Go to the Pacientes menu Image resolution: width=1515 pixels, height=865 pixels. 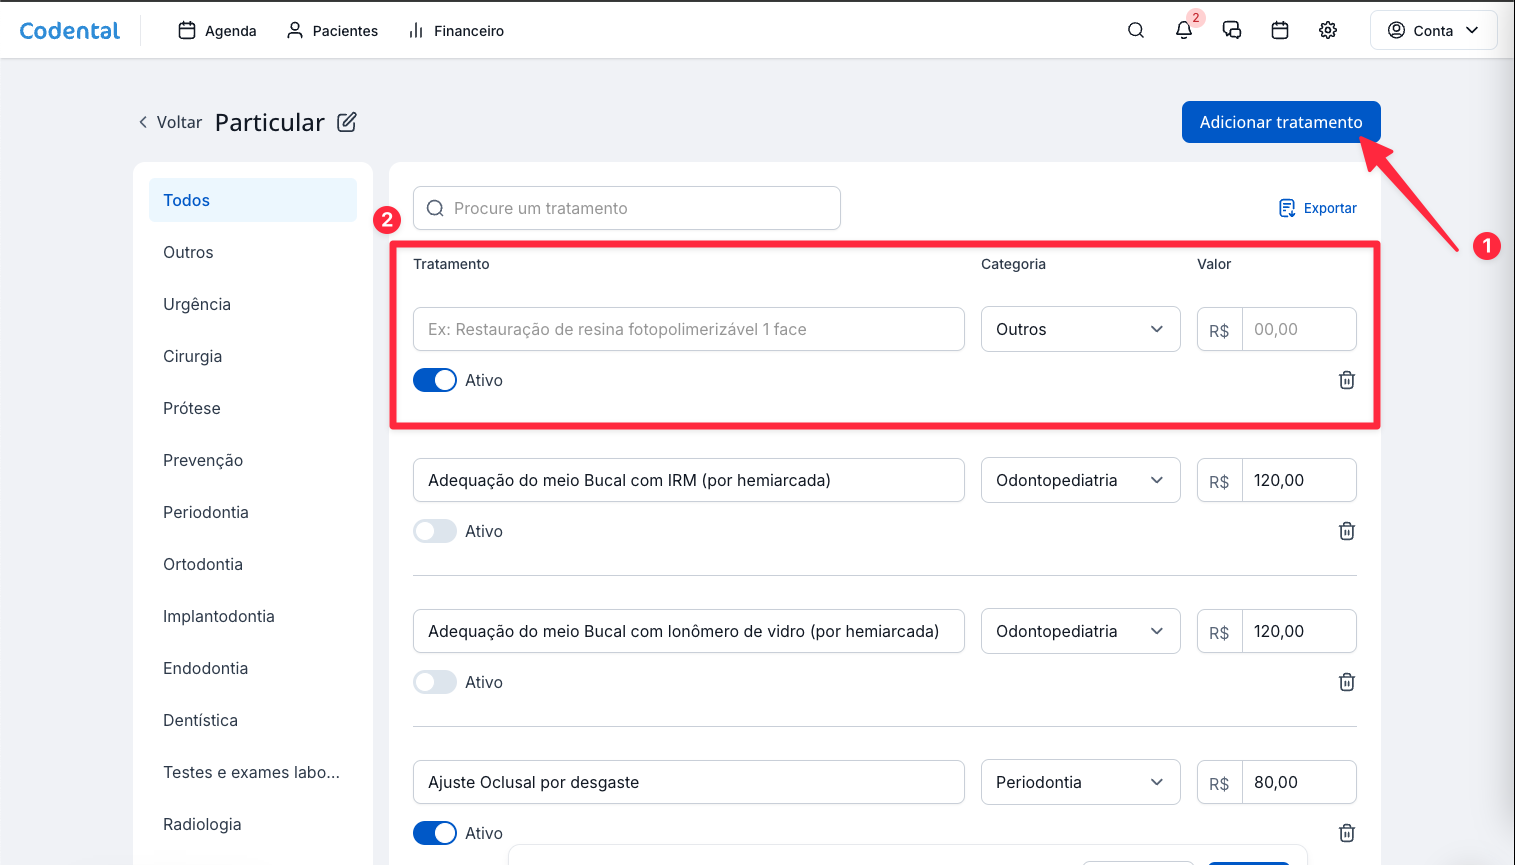332,30
